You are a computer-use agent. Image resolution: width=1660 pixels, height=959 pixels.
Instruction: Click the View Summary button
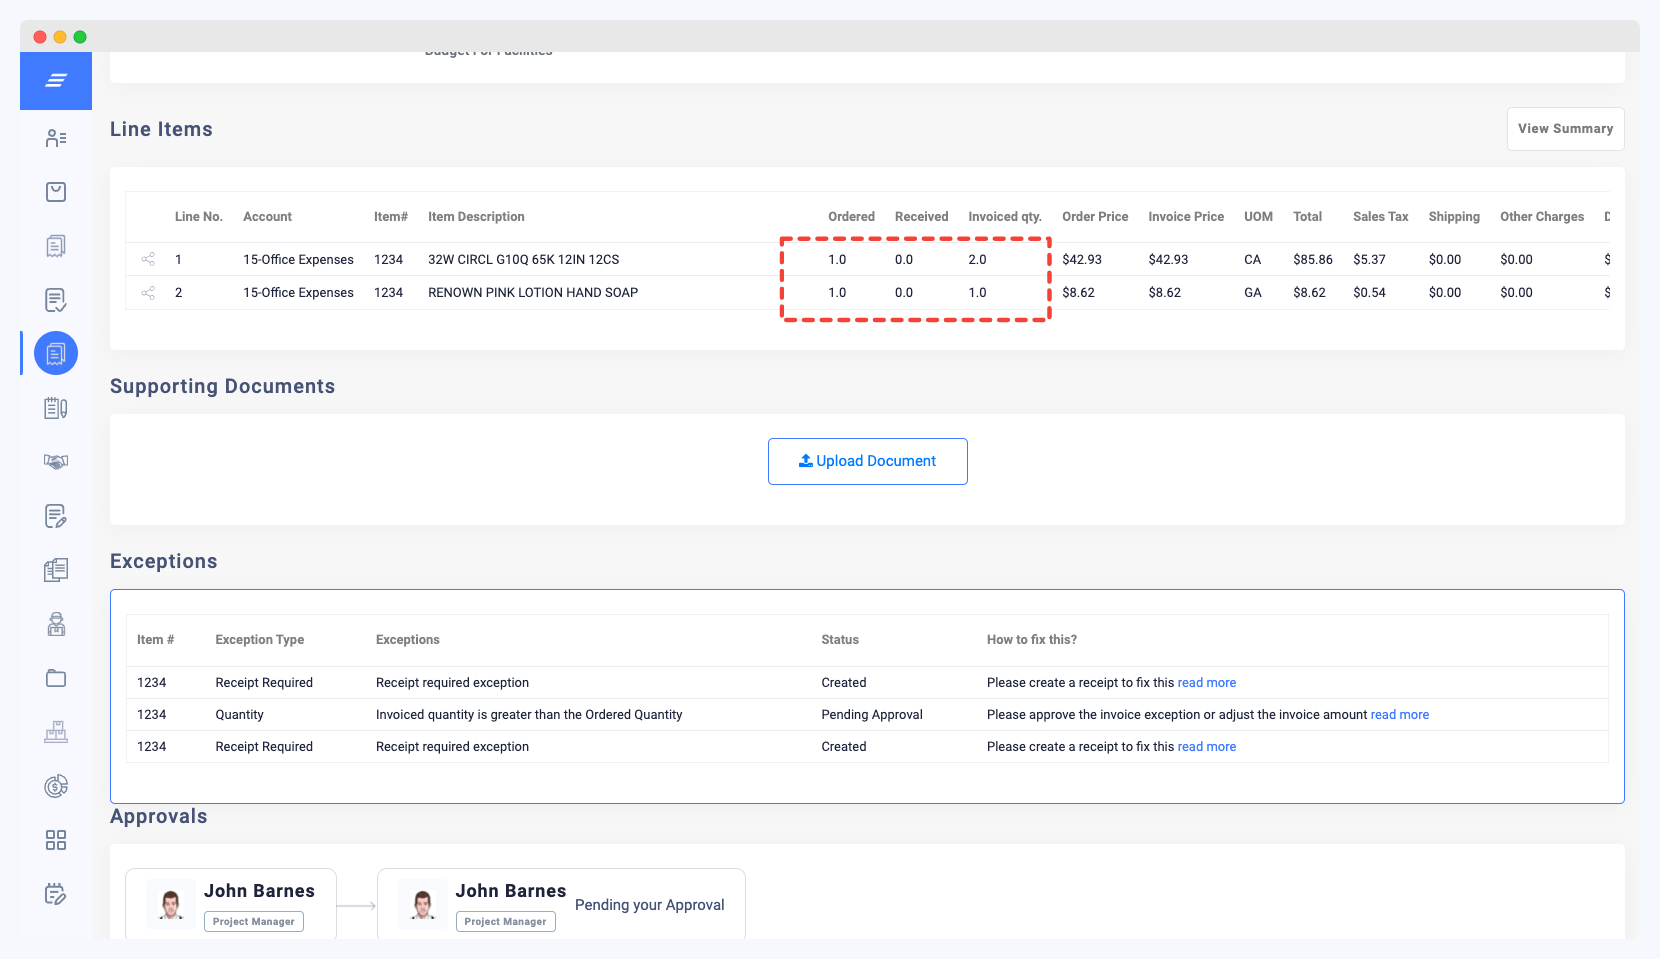pyautogui.click(x=1565, y=128)
